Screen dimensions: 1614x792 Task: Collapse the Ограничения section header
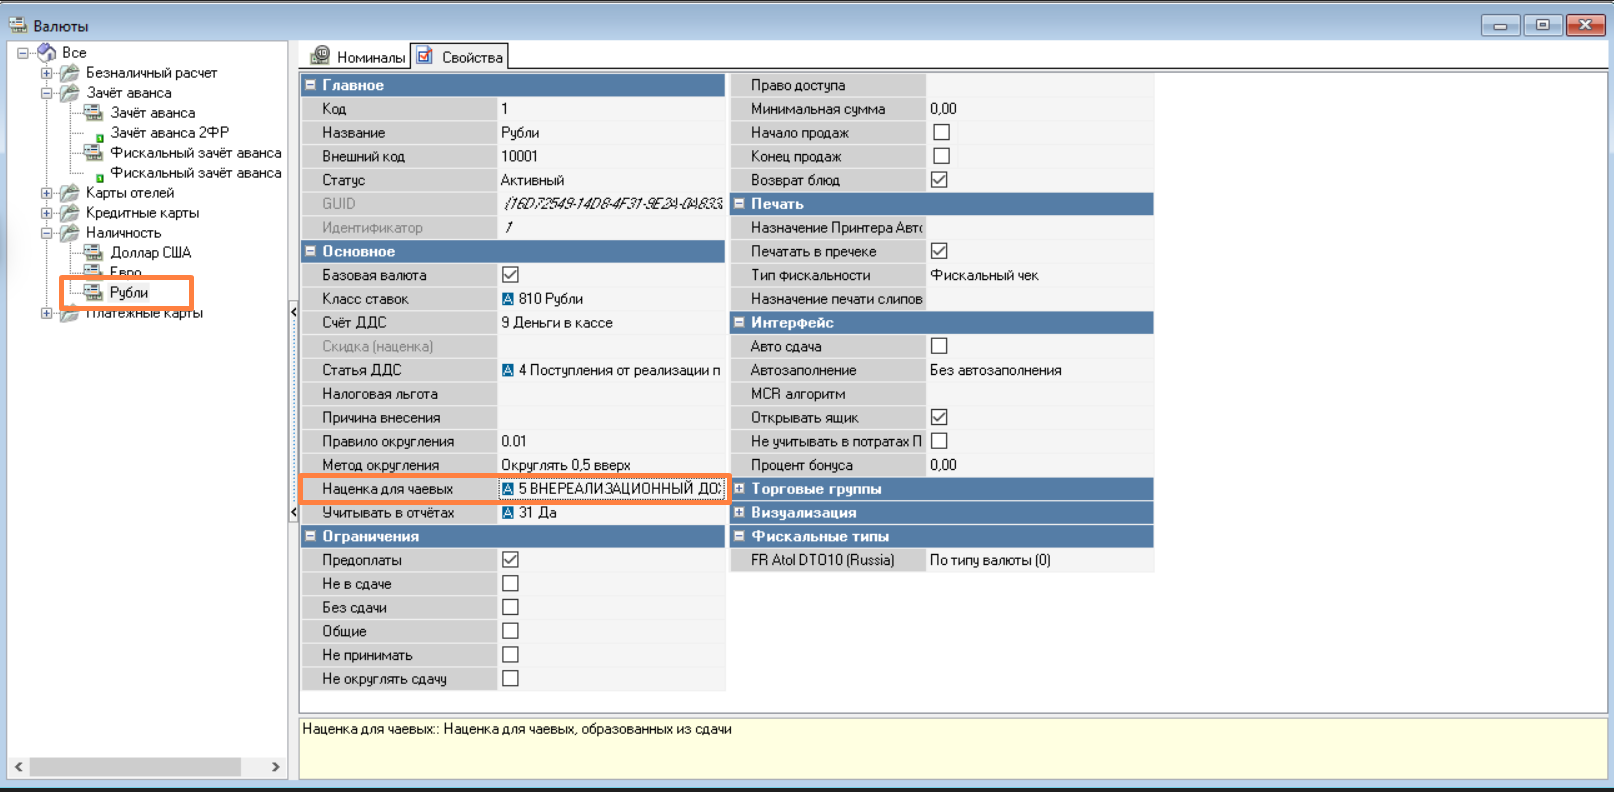coord(311,536)
